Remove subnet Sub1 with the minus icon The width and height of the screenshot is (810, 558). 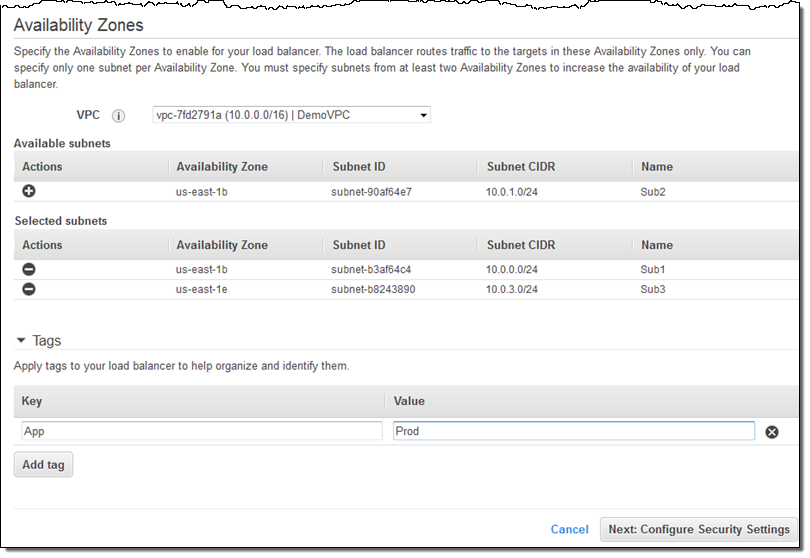[29, 269]
